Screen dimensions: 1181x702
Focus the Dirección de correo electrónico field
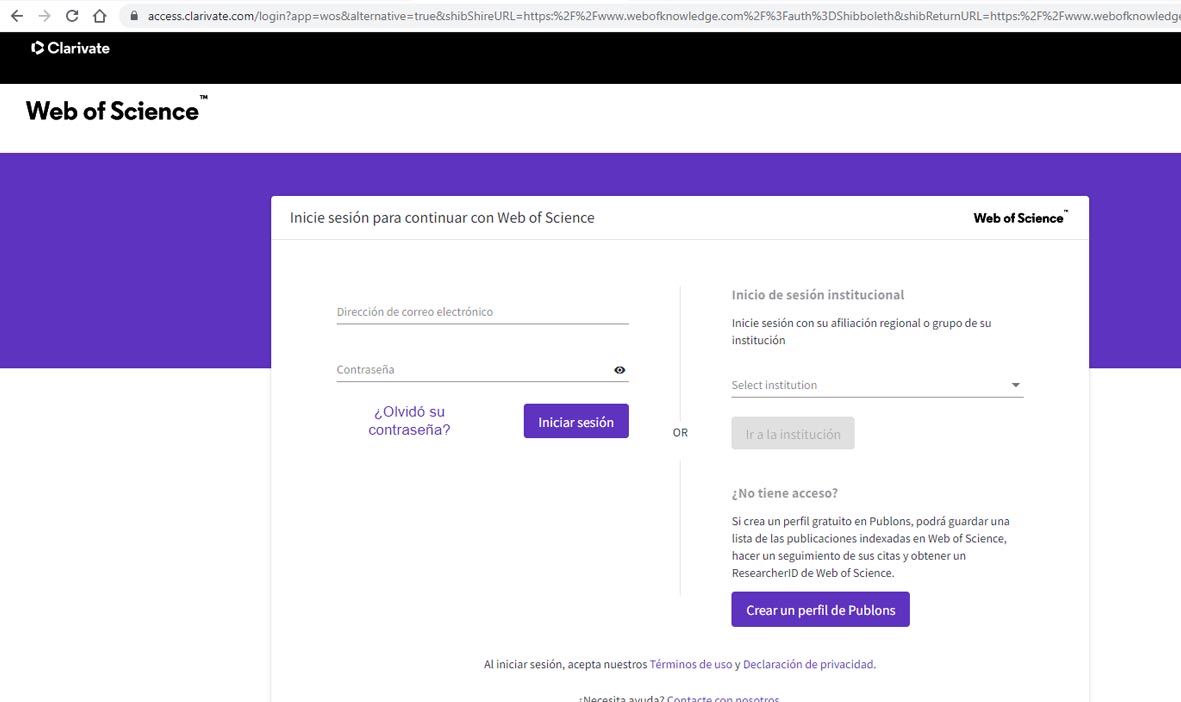[482, 312]
